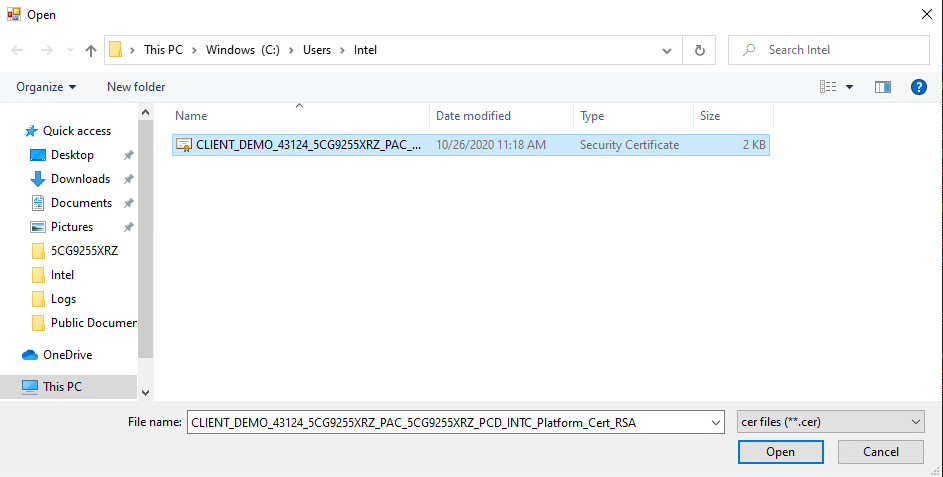The width and height of the screenshot is (943, 477).
Task: Select the security certificate file icon
Action: [x=183, y=145]
